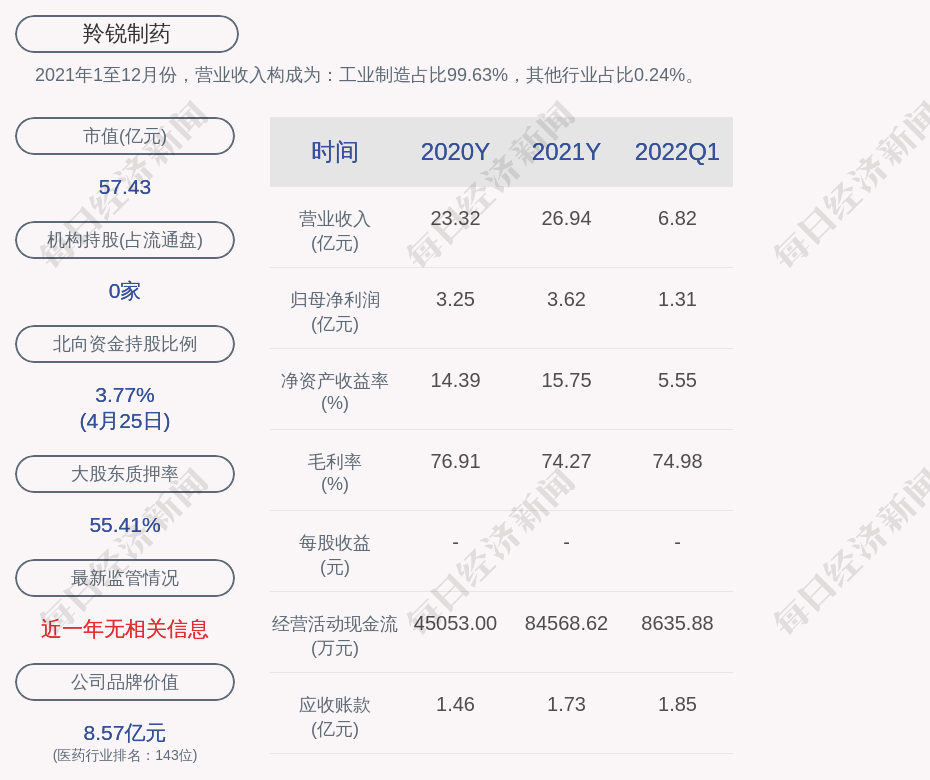Select revenue value 6.82
Image resolution: width=930 pixels, height=780 pixels.
(677, 218)
